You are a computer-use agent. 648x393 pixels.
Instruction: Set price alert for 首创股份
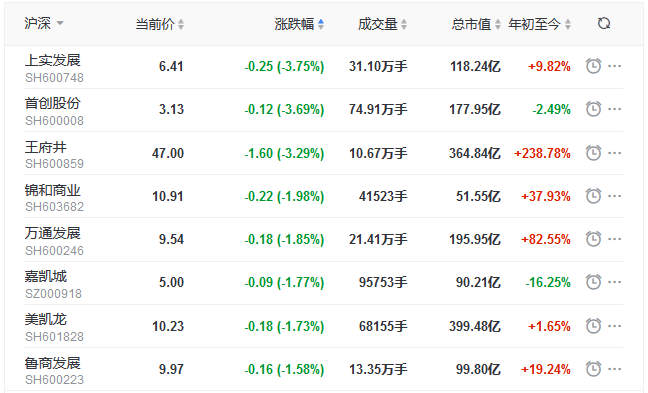(x=593, y=109)
